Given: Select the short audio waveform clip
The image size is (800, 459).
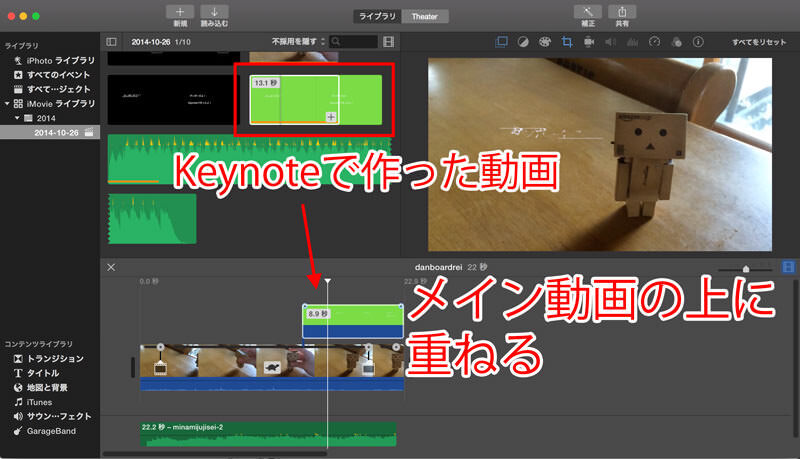Looking at the screenshot, I should pyautogui.click(x=152, y=218).
